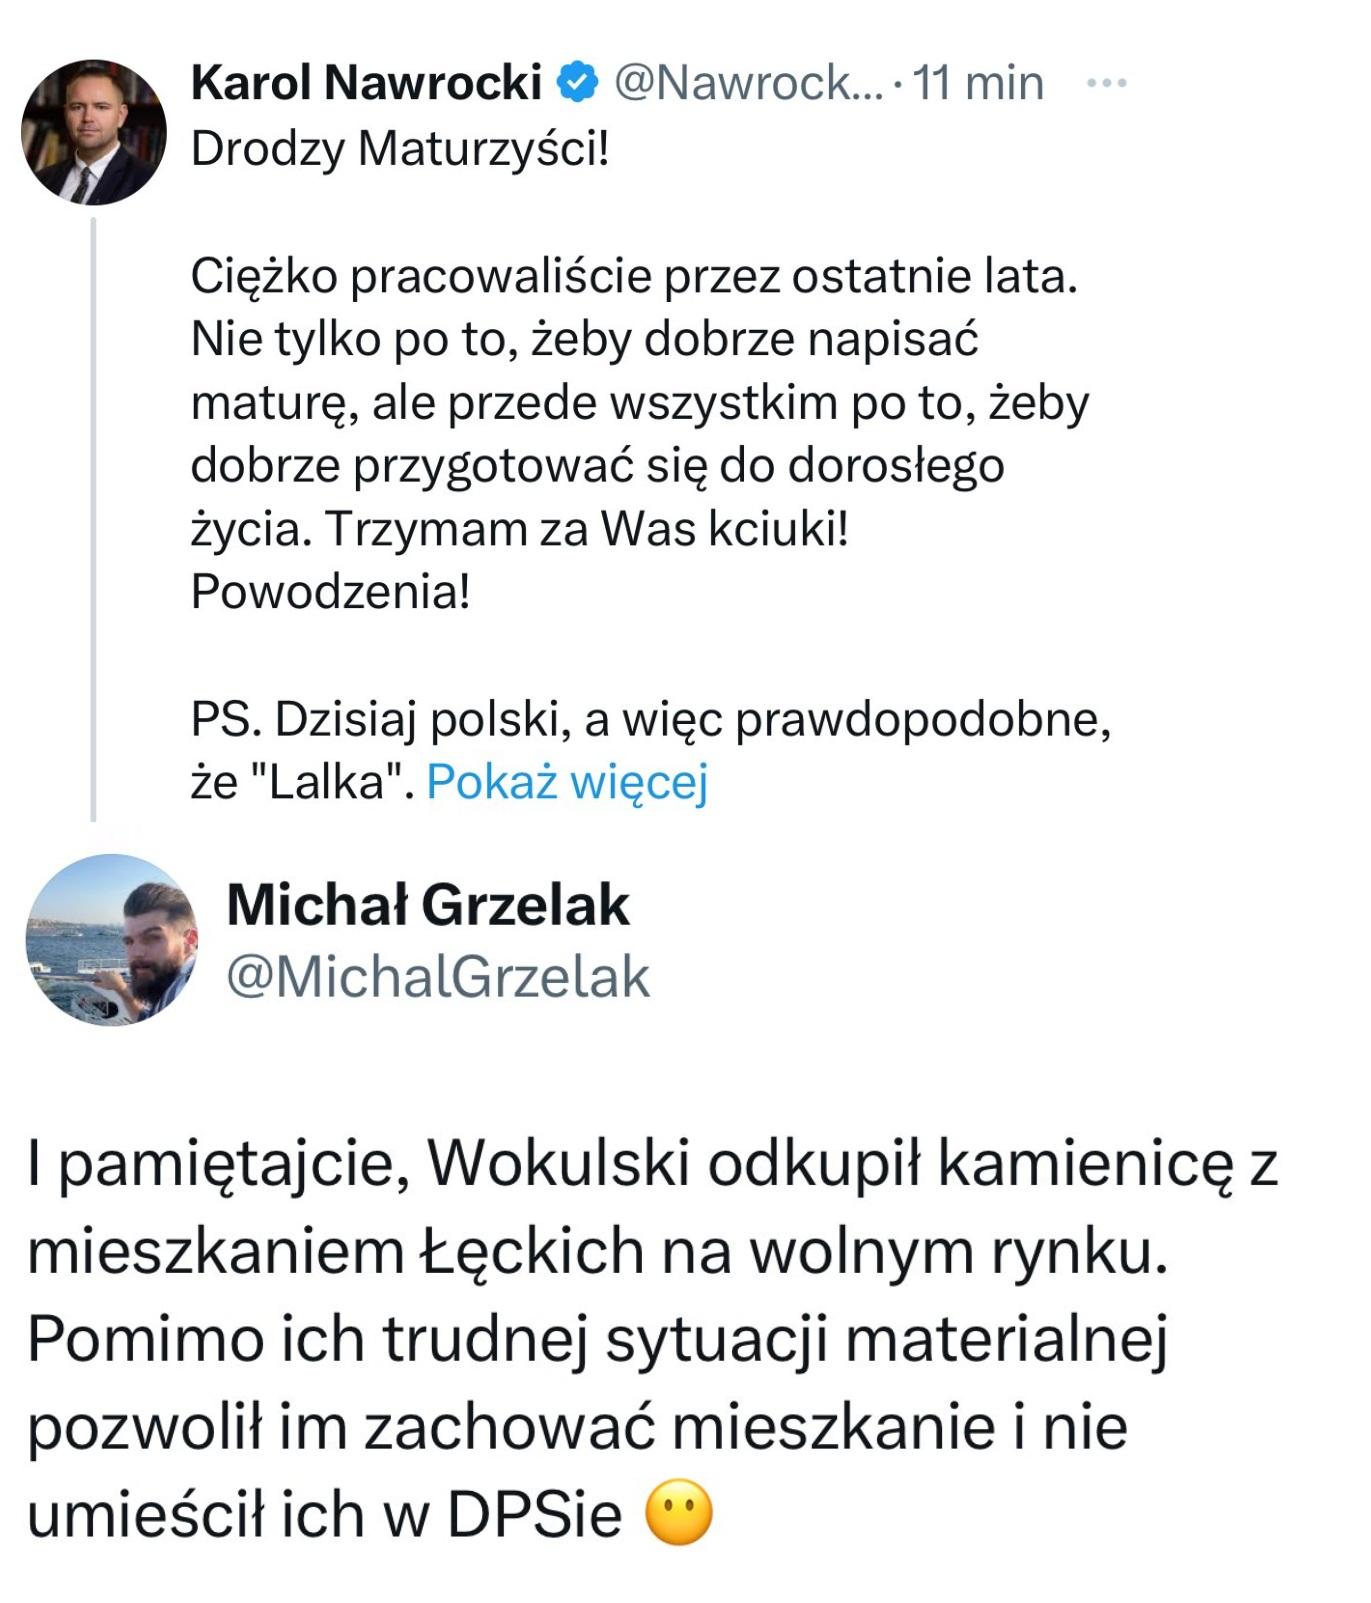This screenshot has width=1371, height=1603.
Task: Click the Powodzenia! line of tweet
Action: coord(331,591)
